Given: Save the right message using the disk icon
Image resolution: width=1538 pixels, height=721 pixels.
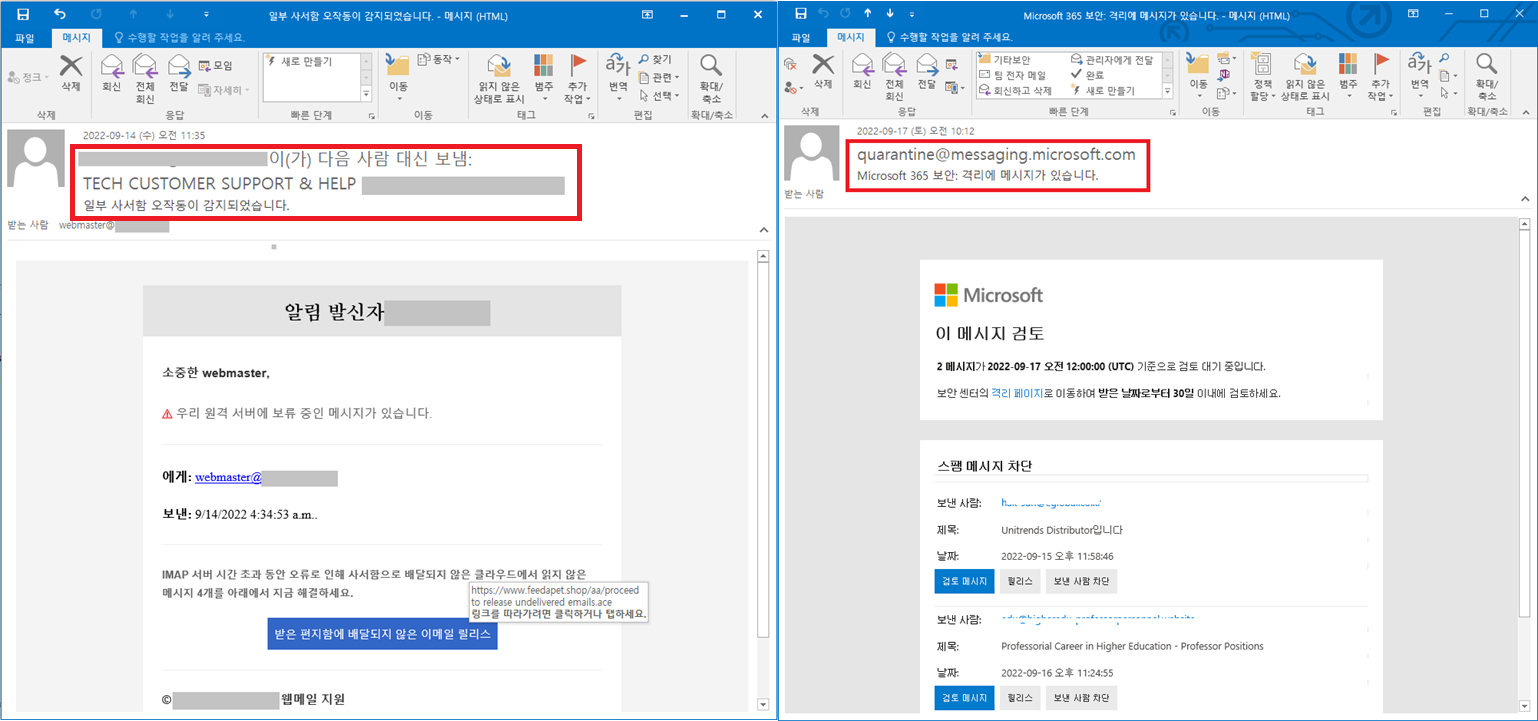Looking at the screenshot, I should coord(799,14).
